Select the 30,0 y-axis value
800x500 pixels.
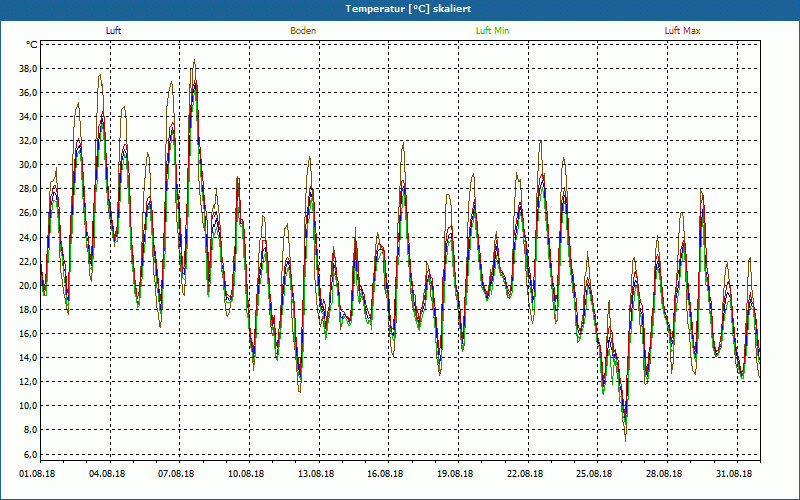(29, 165)
